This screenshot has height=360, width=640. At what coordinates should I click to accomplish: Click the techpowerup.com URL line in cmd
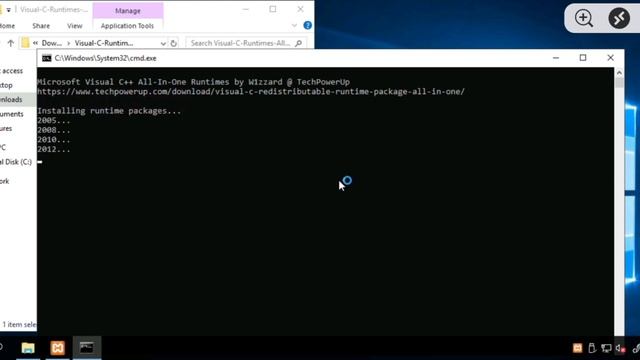coord(251,91)
